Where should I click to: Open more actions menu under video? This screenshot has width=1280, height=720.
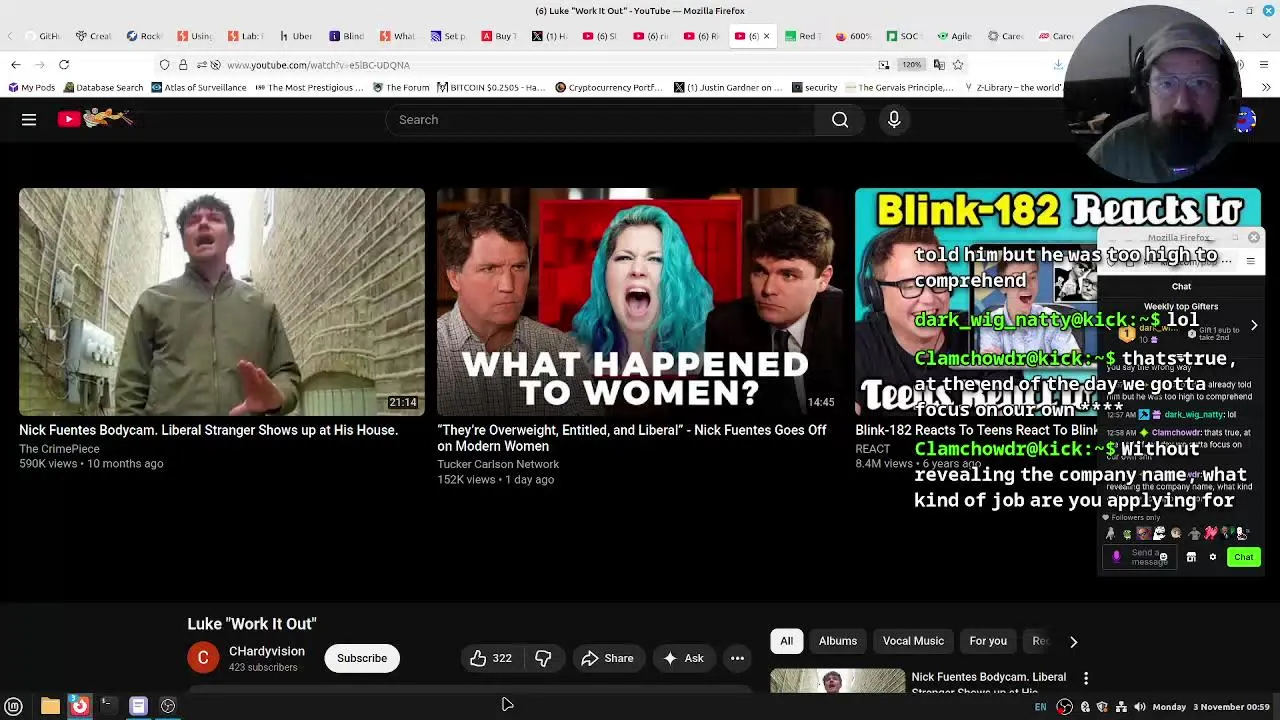[x=737, y=658]
